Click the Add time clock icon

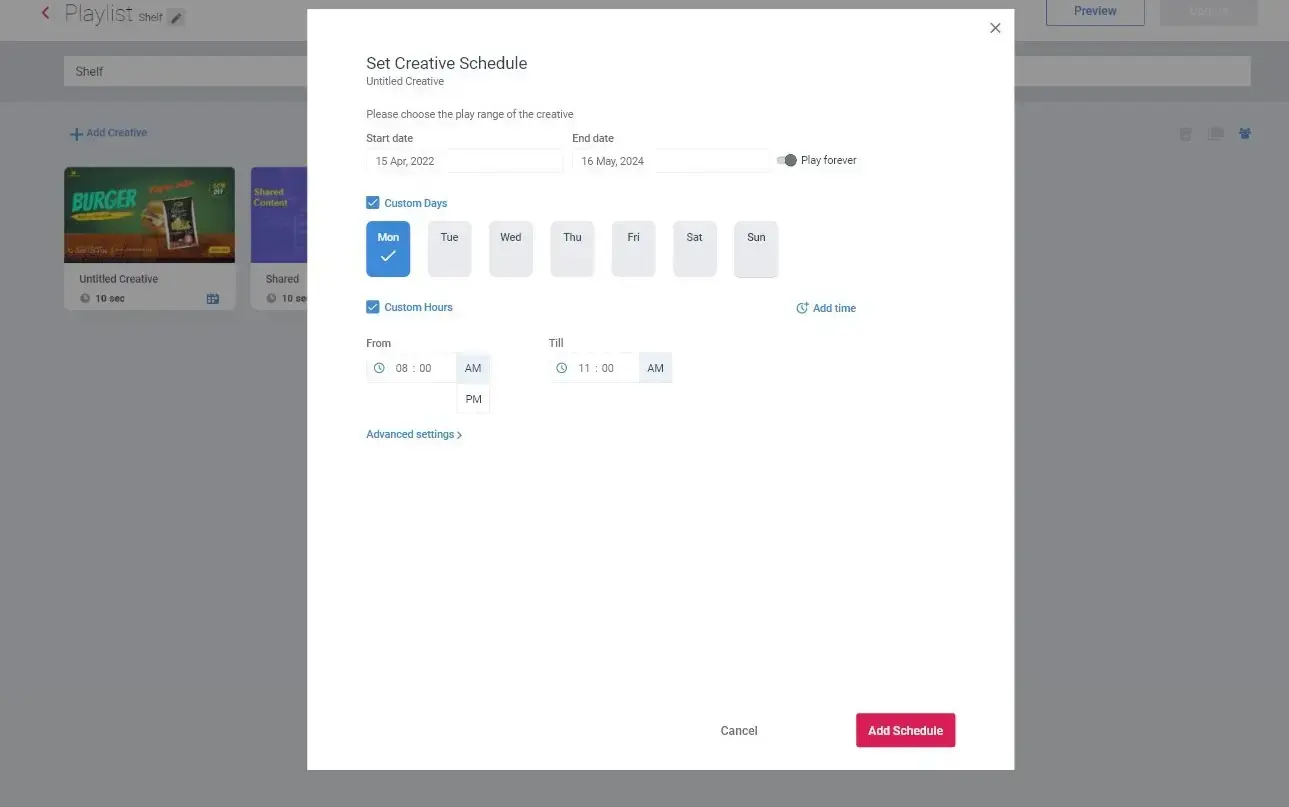point(800,308)
